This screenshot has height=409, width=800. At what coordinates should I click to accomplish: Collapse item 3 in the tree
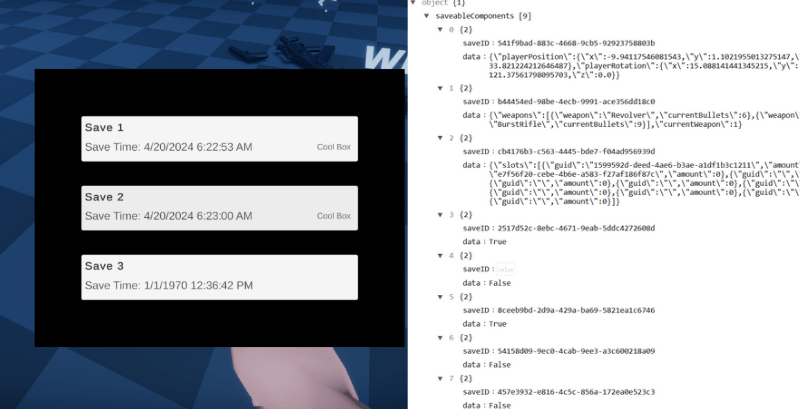point(441,214)
